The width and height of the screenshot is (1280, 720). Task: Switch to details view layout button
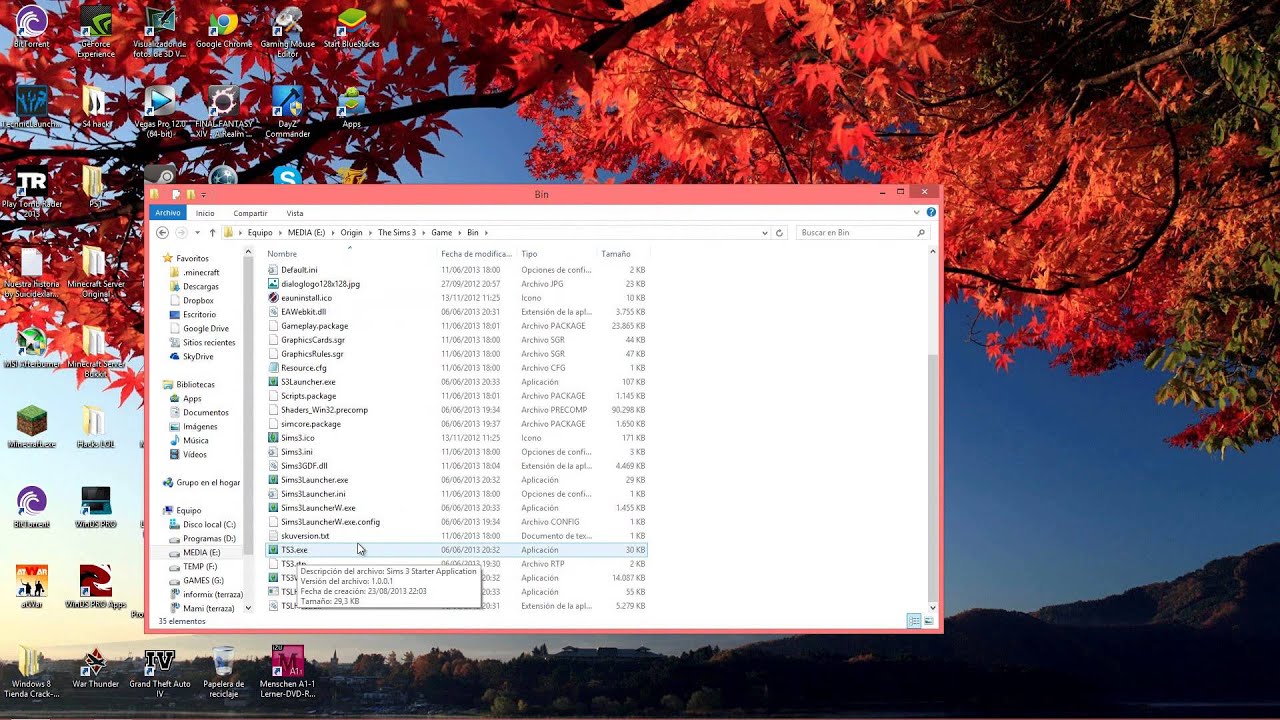[914, 621]
